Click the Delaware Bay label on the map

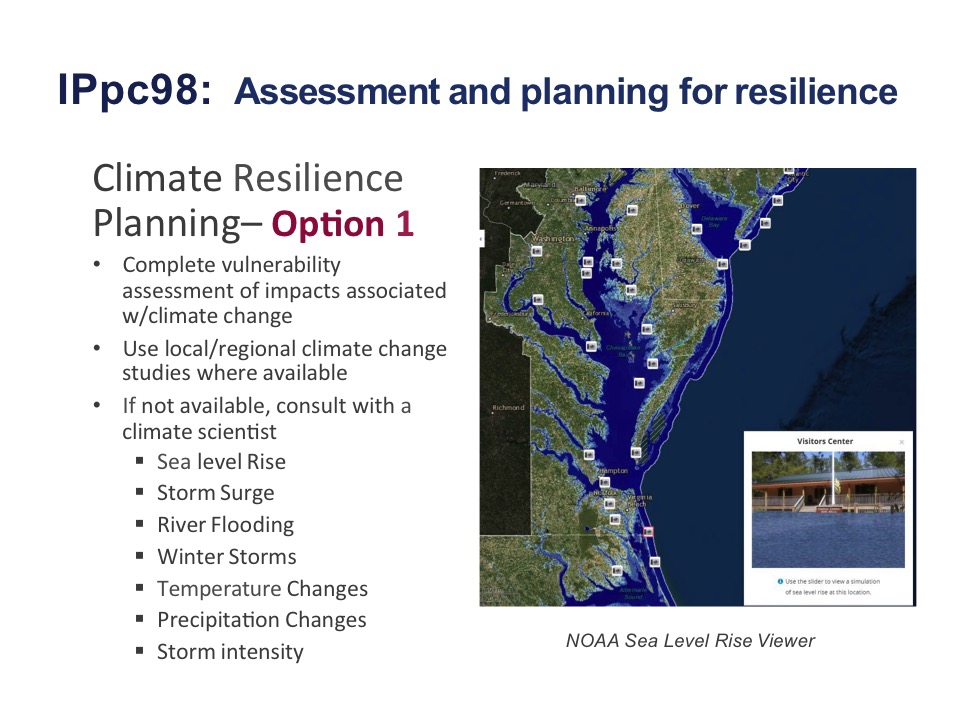[714, 221]
